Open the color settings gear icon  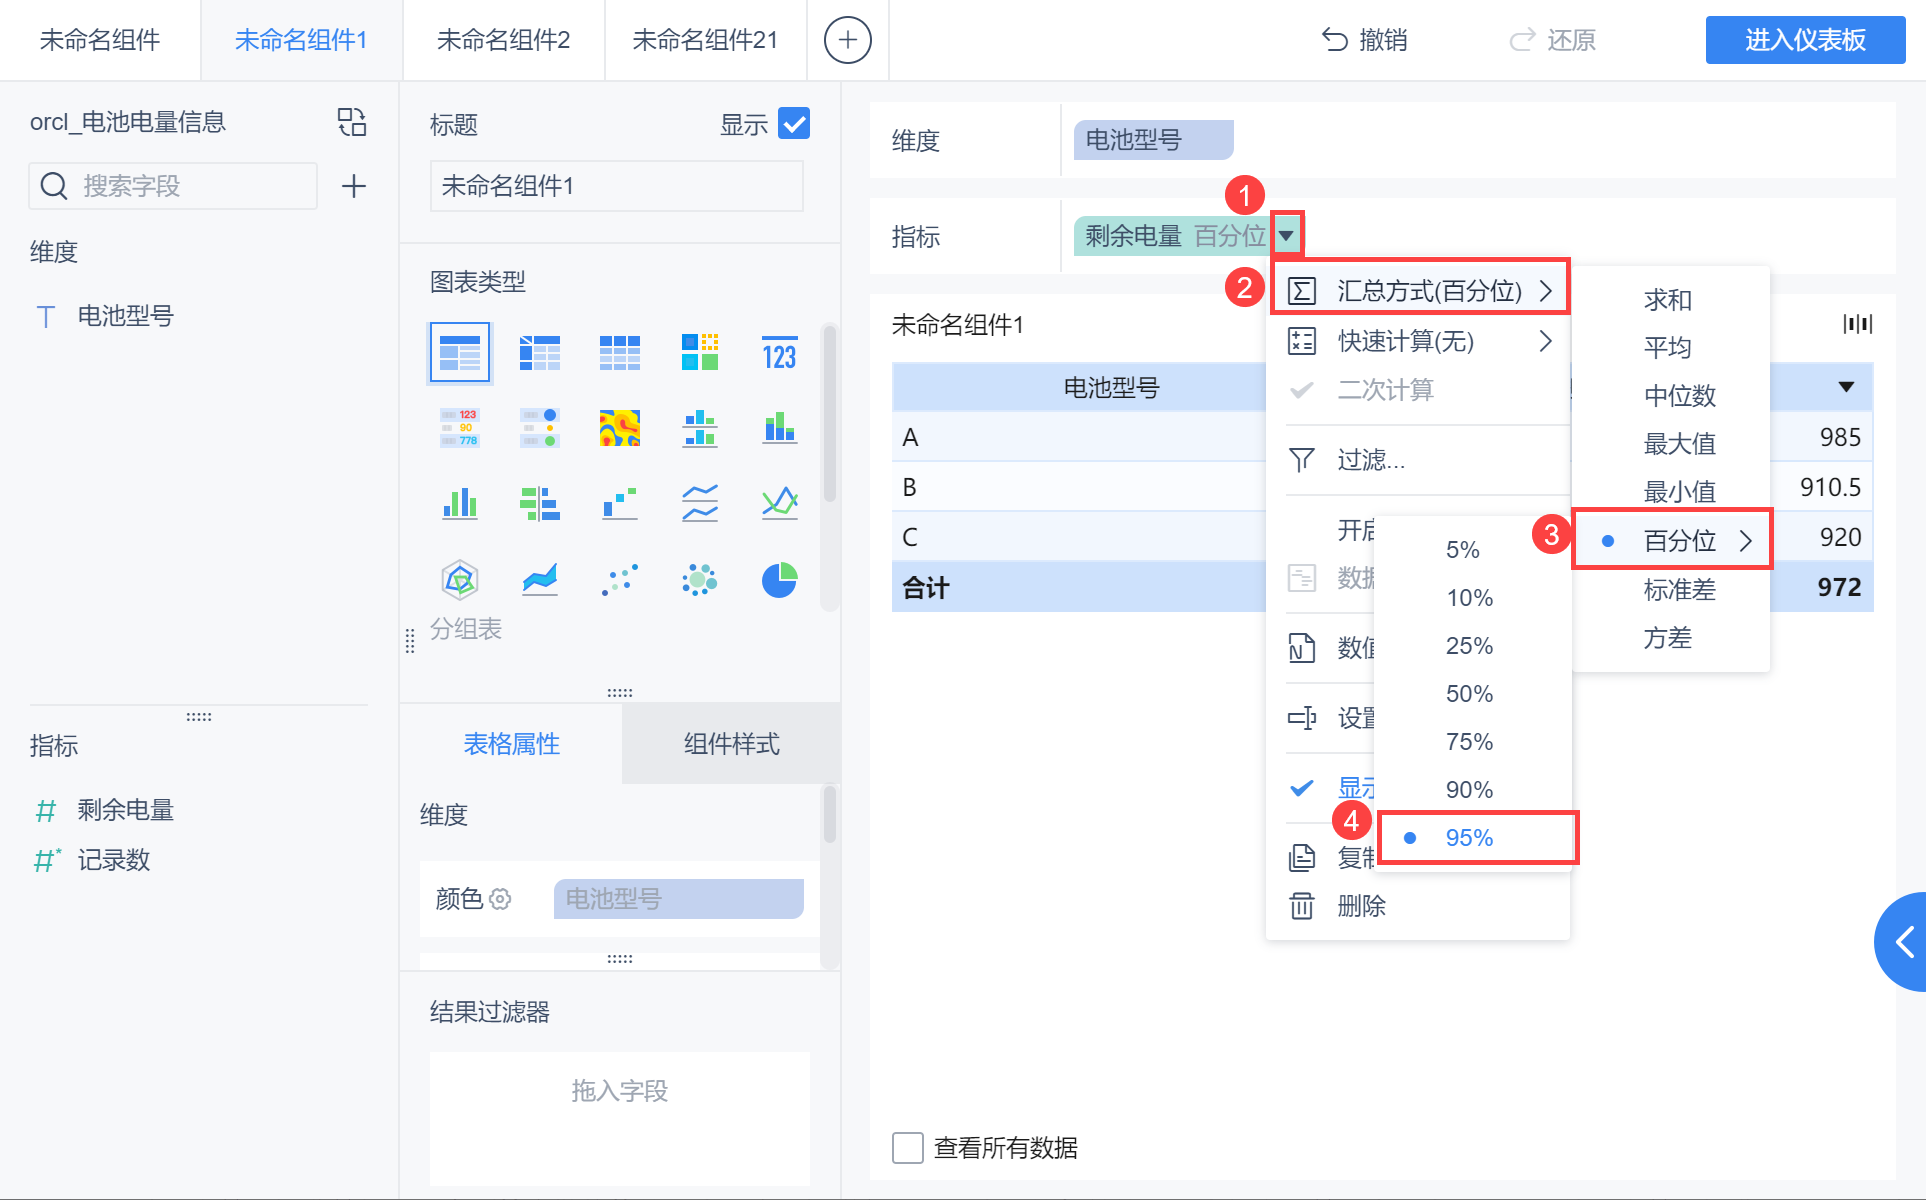(x=501, y=899)
